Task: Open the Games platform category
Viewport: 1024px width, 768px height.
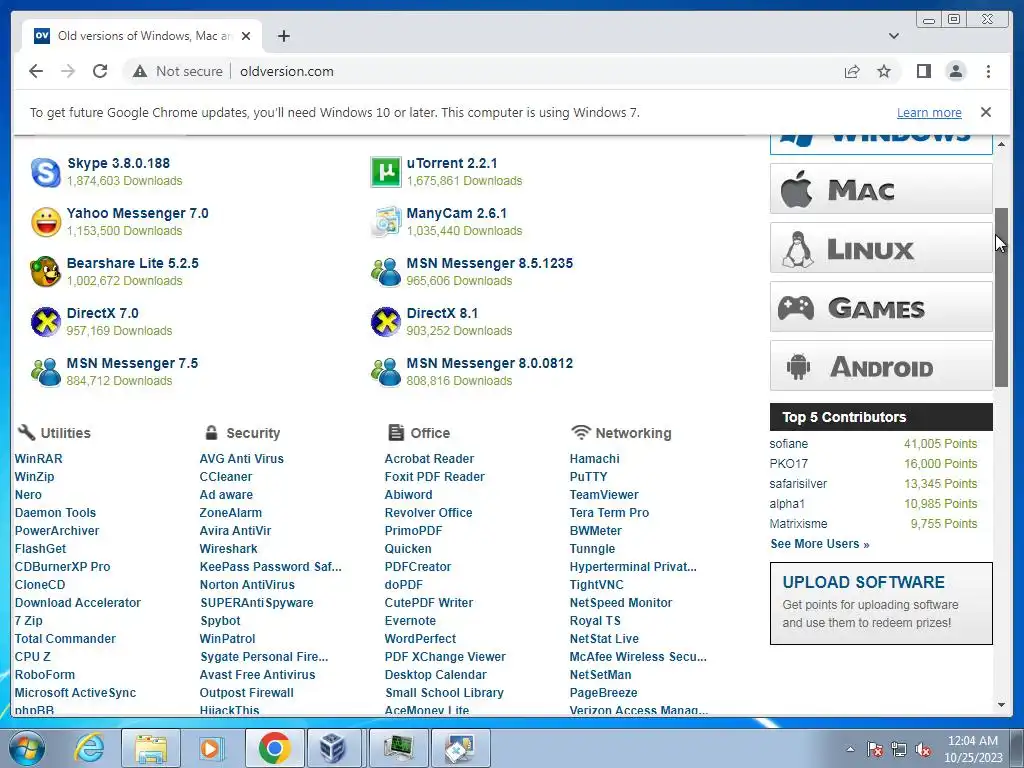Action: pos(881,307)
